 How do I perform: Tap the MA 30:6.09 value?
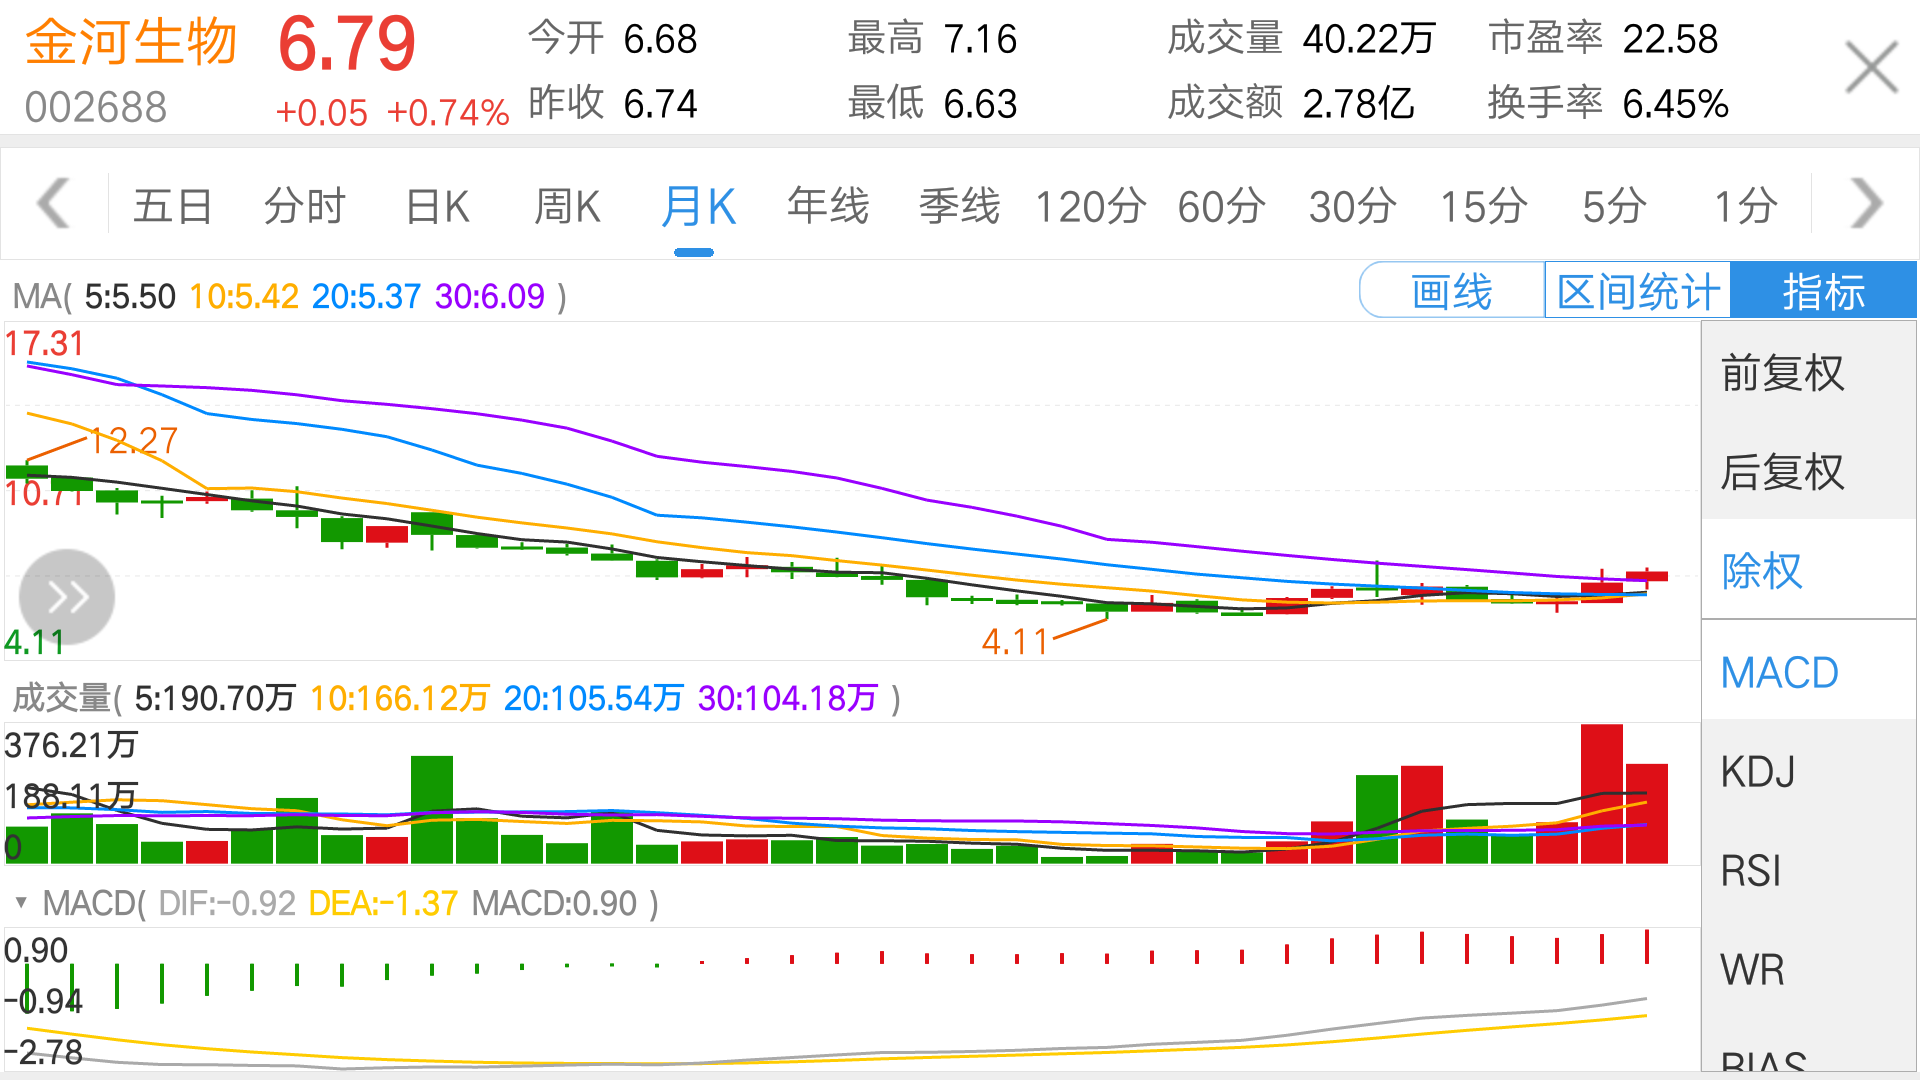pos(490,296)
